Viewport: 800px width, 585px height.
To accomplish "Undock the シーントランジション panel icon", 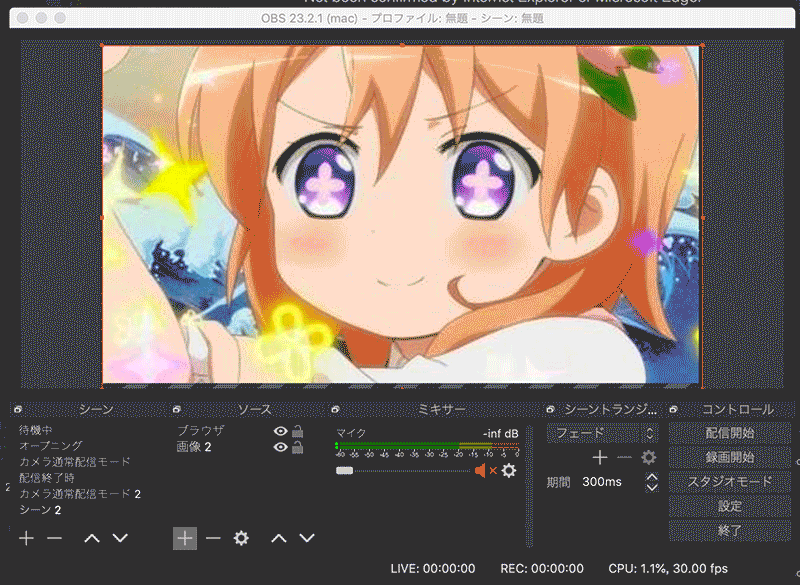I will tap(551, 409).
